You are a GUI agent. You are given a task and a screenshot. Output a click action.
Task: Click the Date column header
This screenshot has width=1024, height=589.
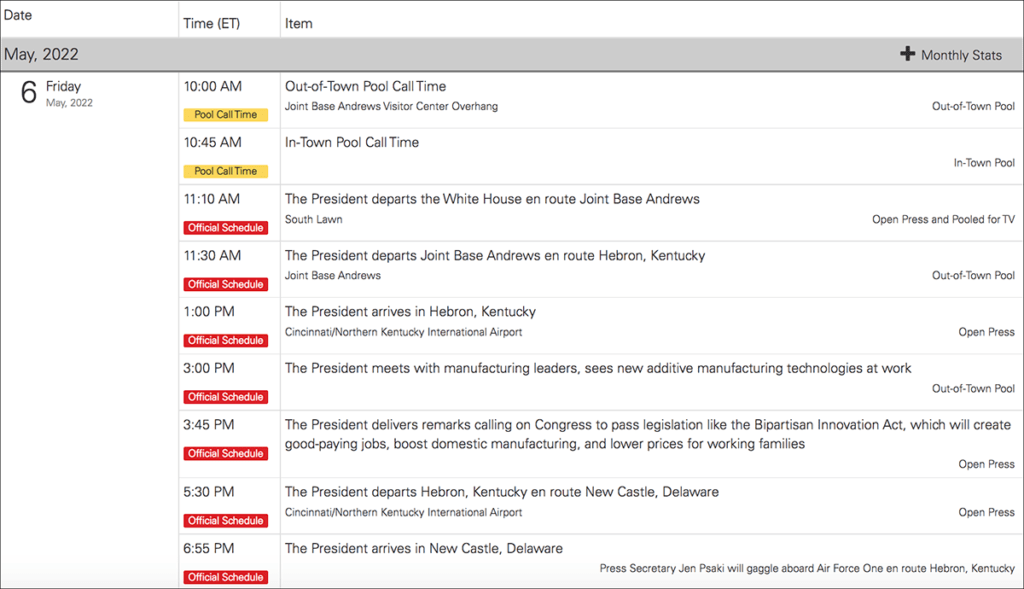(18, 16)
